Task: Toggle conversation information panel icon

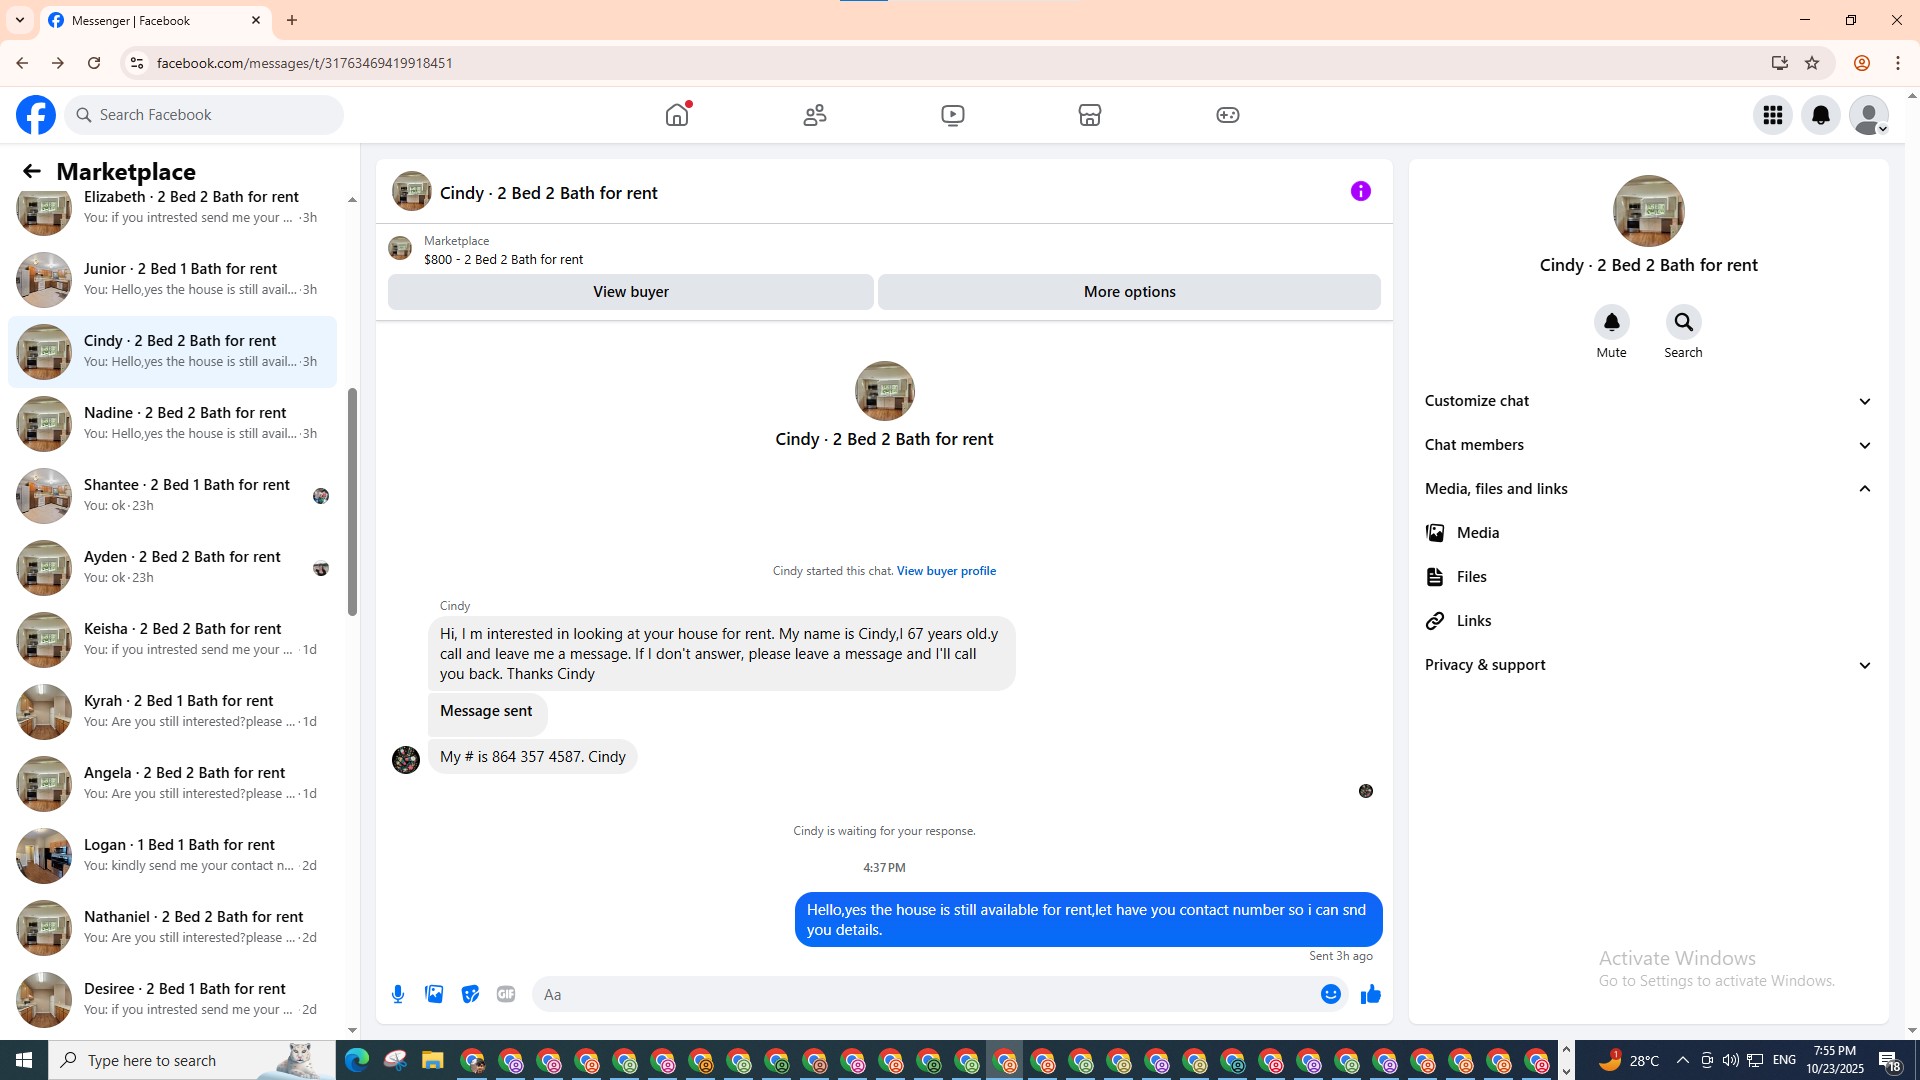Action: pos(1360,191)
